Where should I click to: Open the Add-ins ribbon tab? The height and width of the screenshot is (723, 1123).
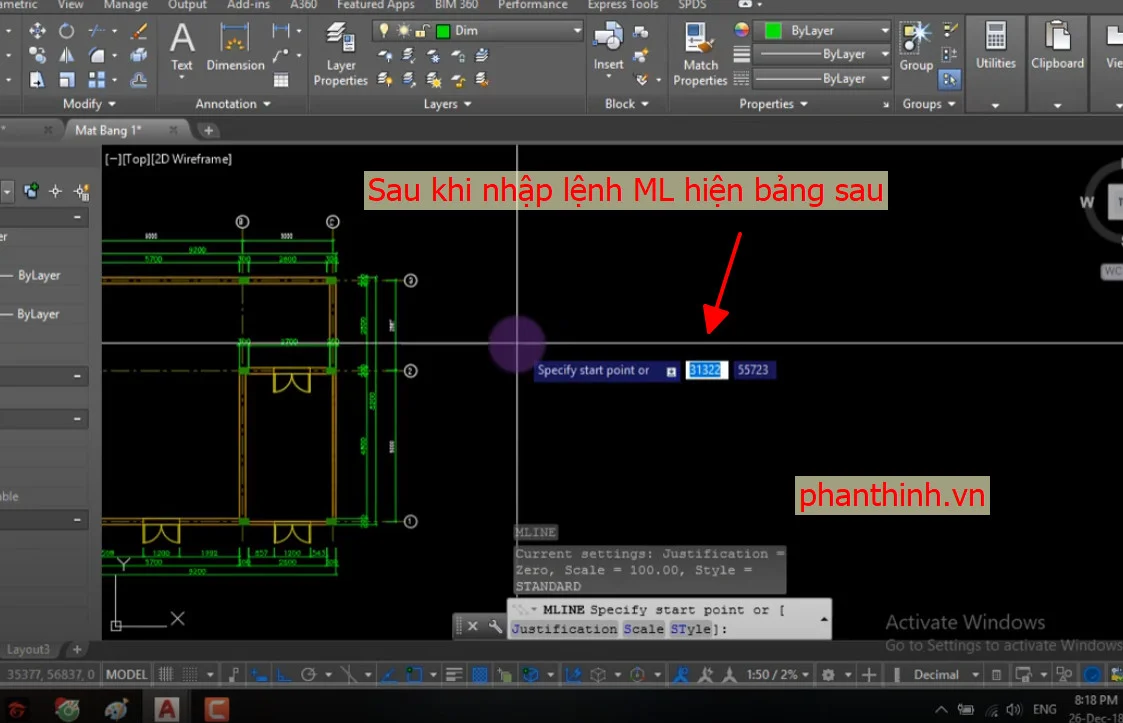249,5
